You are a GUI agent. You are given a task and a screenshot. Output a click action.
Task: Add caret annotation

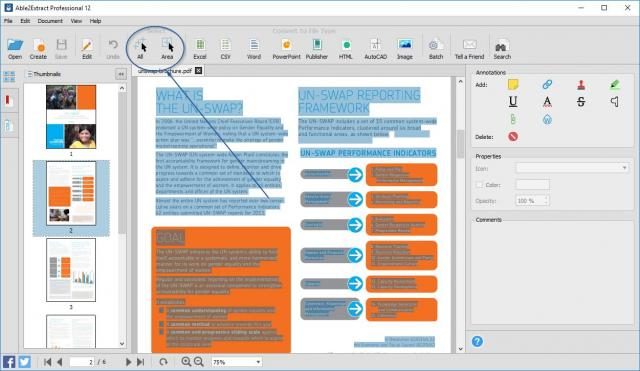(615, 101)
